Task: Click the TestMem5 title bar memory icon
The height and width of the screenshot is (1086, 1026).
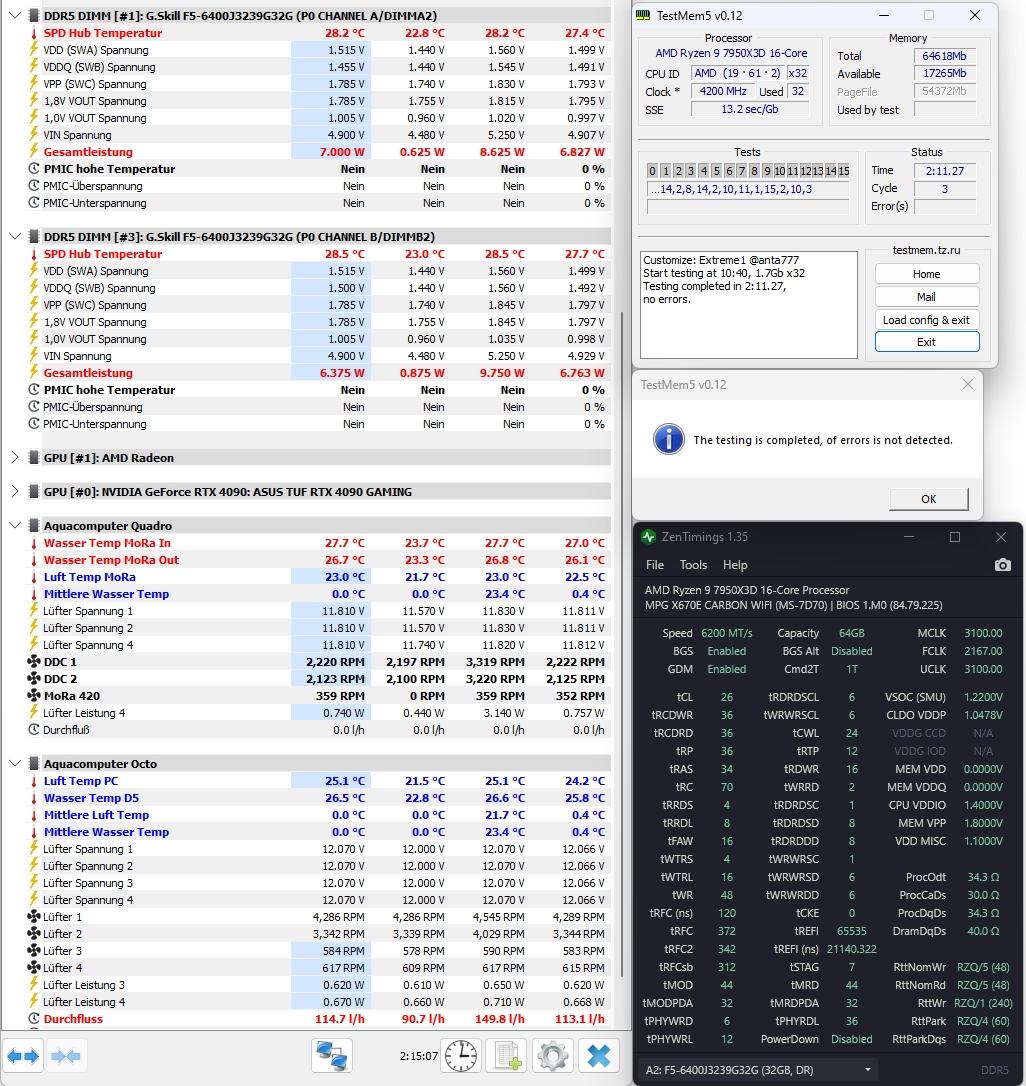Action: [643, 15]
